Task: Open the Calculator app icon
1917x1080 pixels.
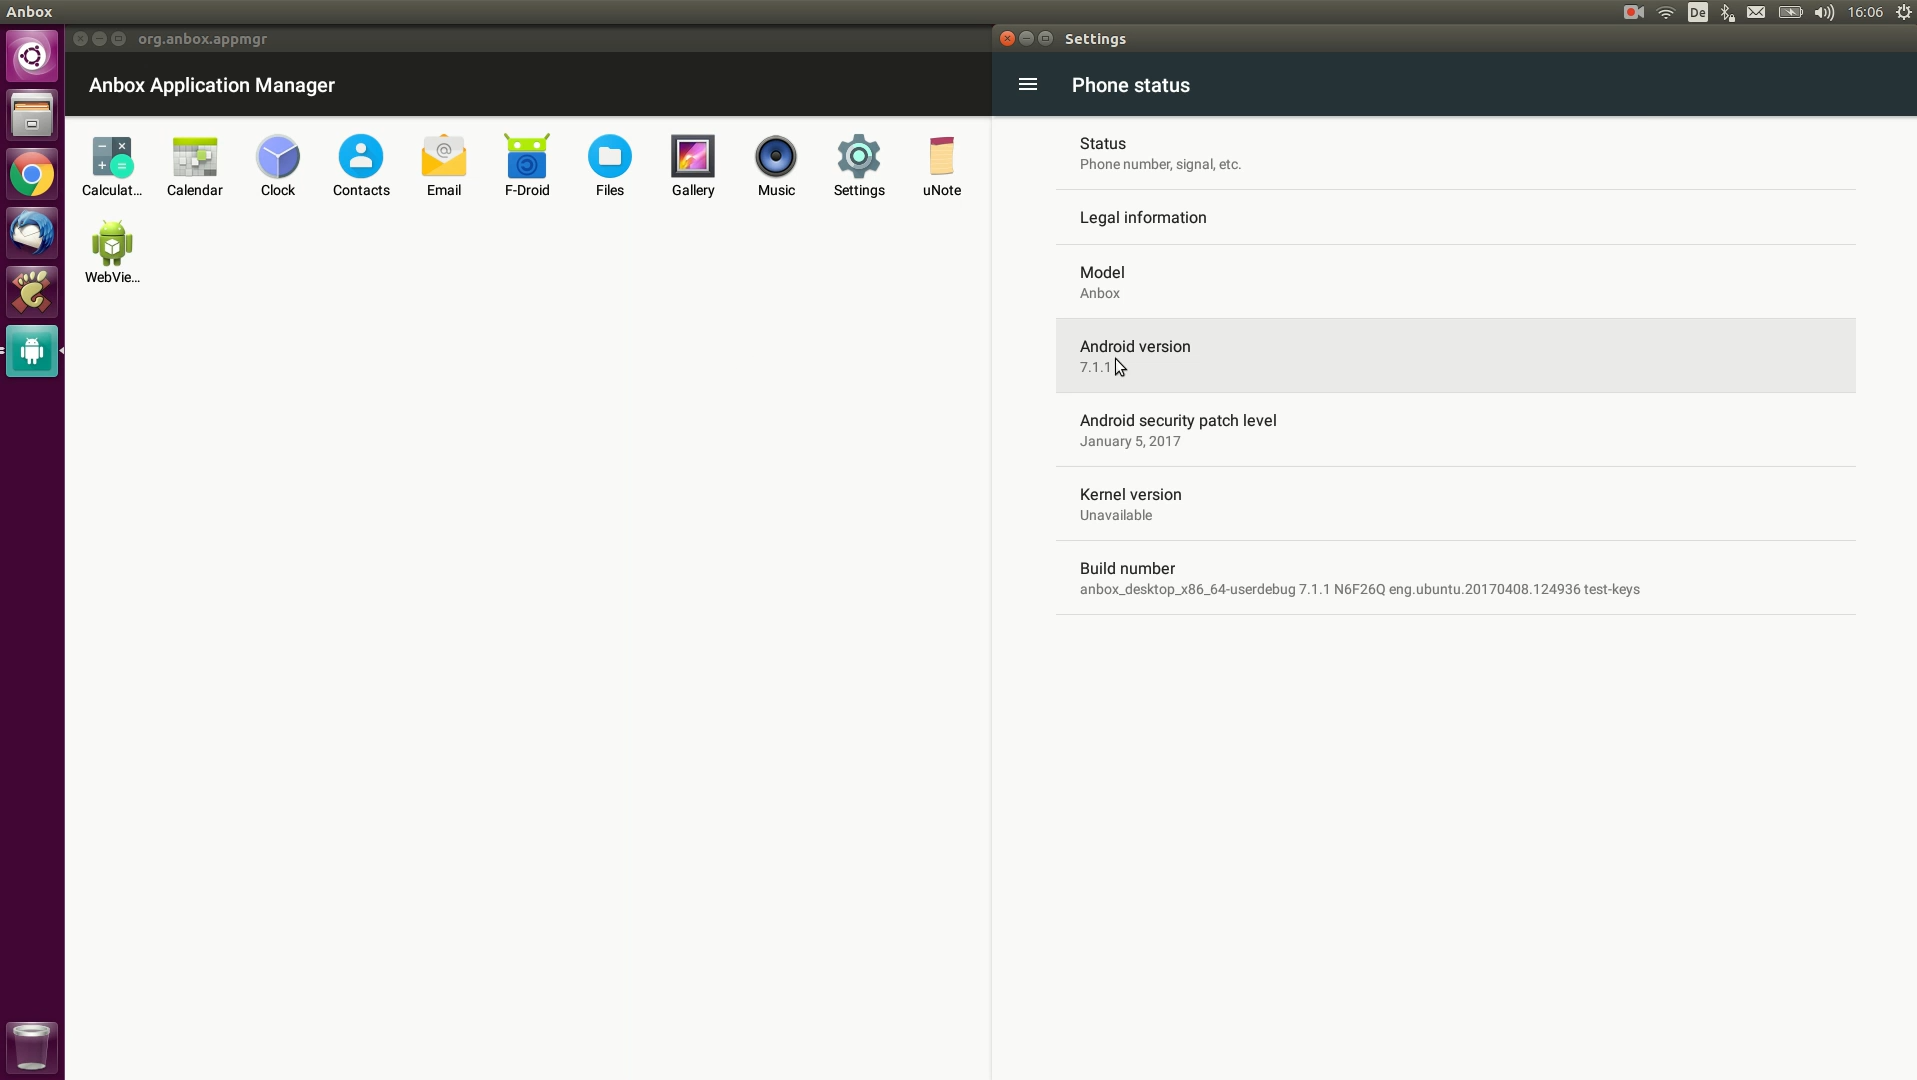Action: (111, 167)
